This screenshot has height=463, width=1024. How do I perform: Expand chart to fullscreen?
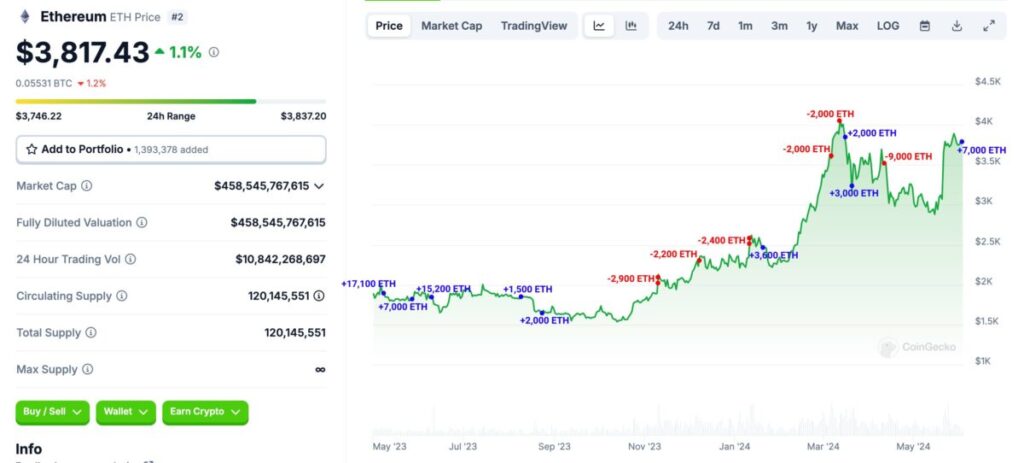pyautogui.click(x=989, y=26)
